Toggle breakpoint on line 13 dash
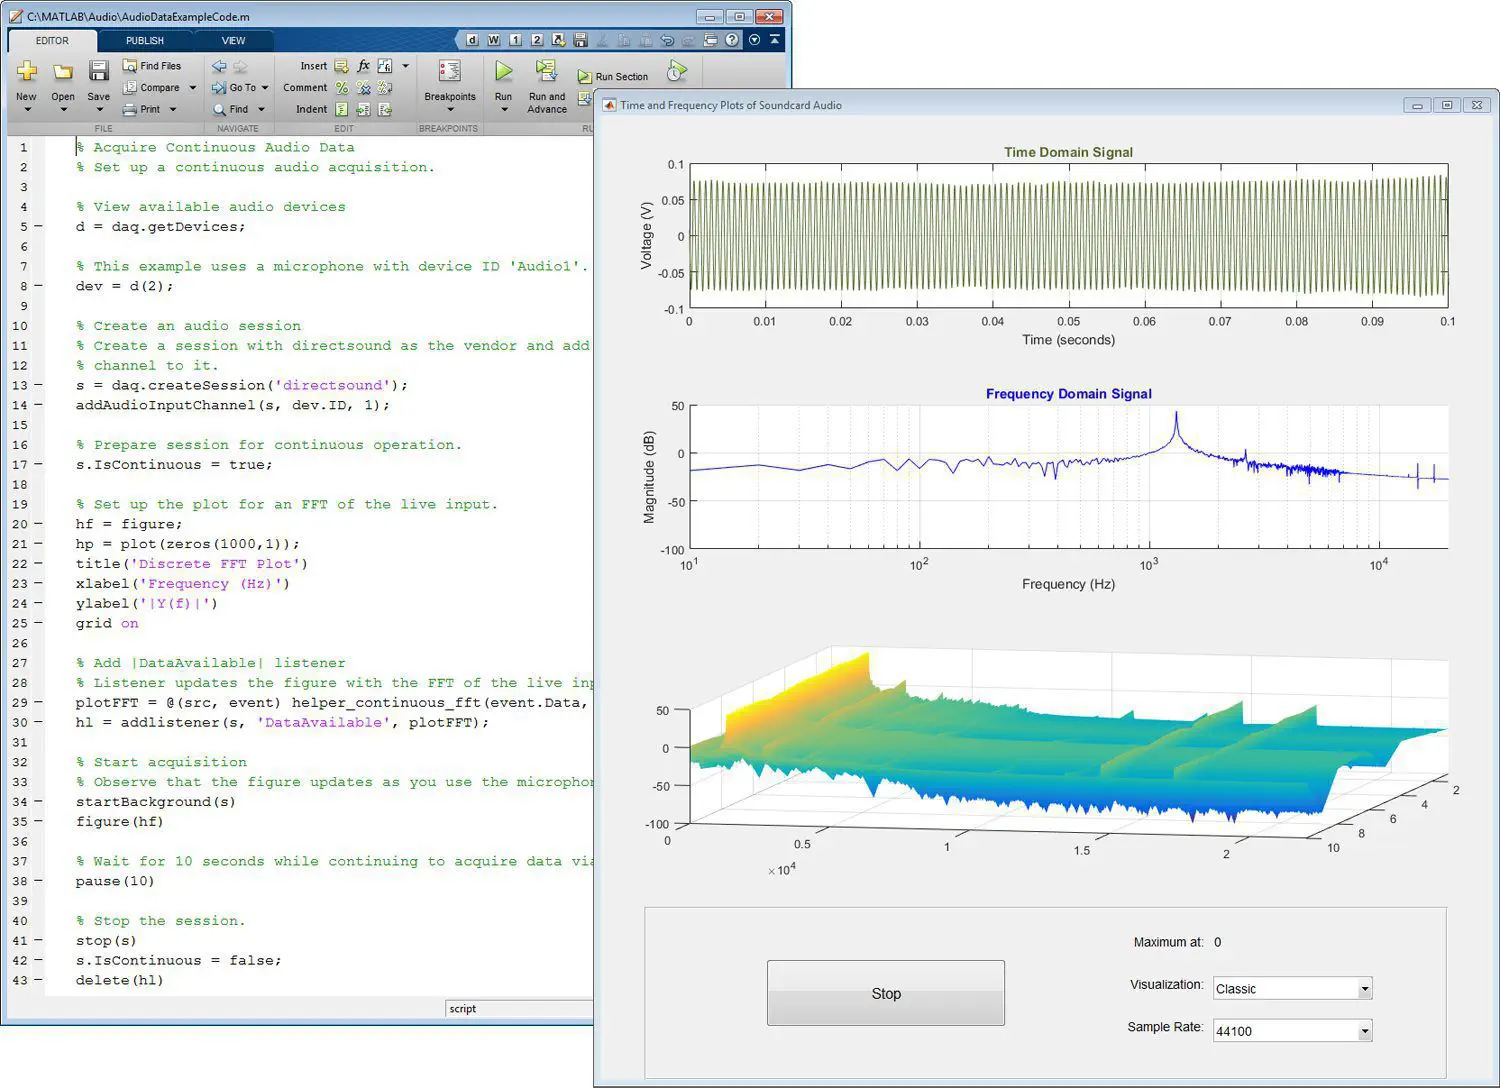The height and width of the screenshot is (1088, 1500). click(39, 385)
